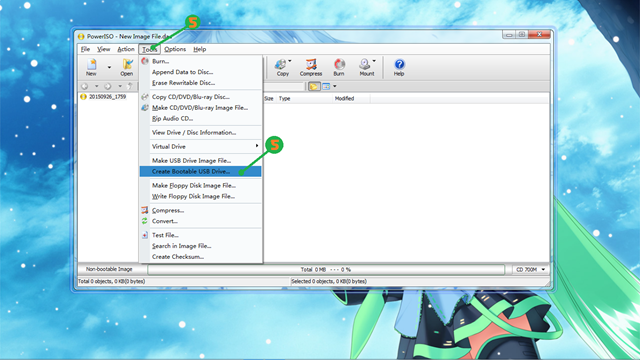
Task: Open the Options menu
Action: click(x=175, y=49)
